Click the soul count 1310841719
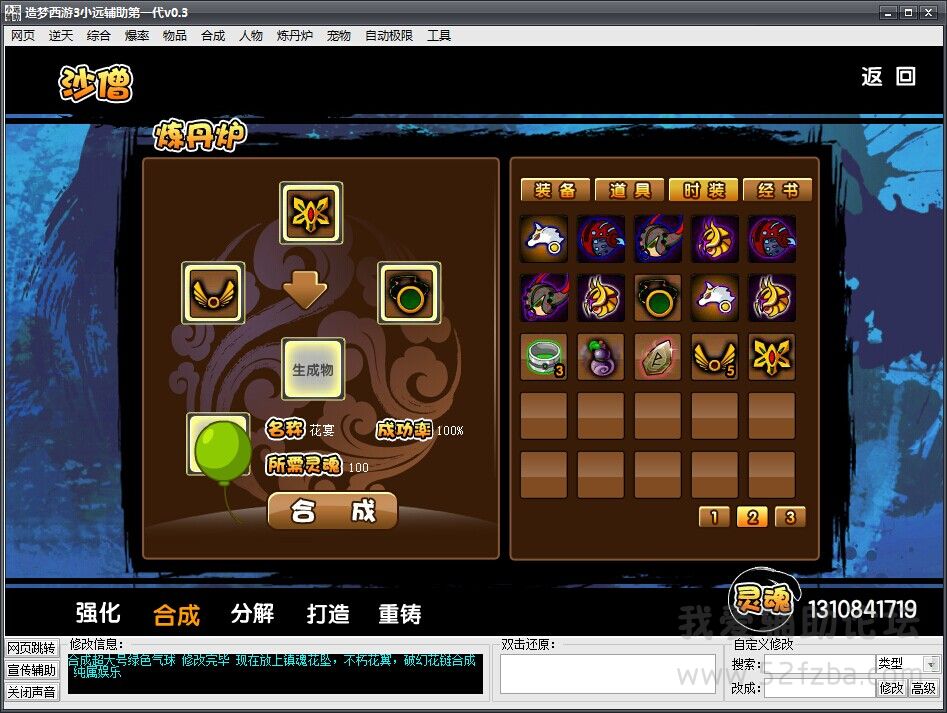The image size is (947, 713). [x=862, y=609]
